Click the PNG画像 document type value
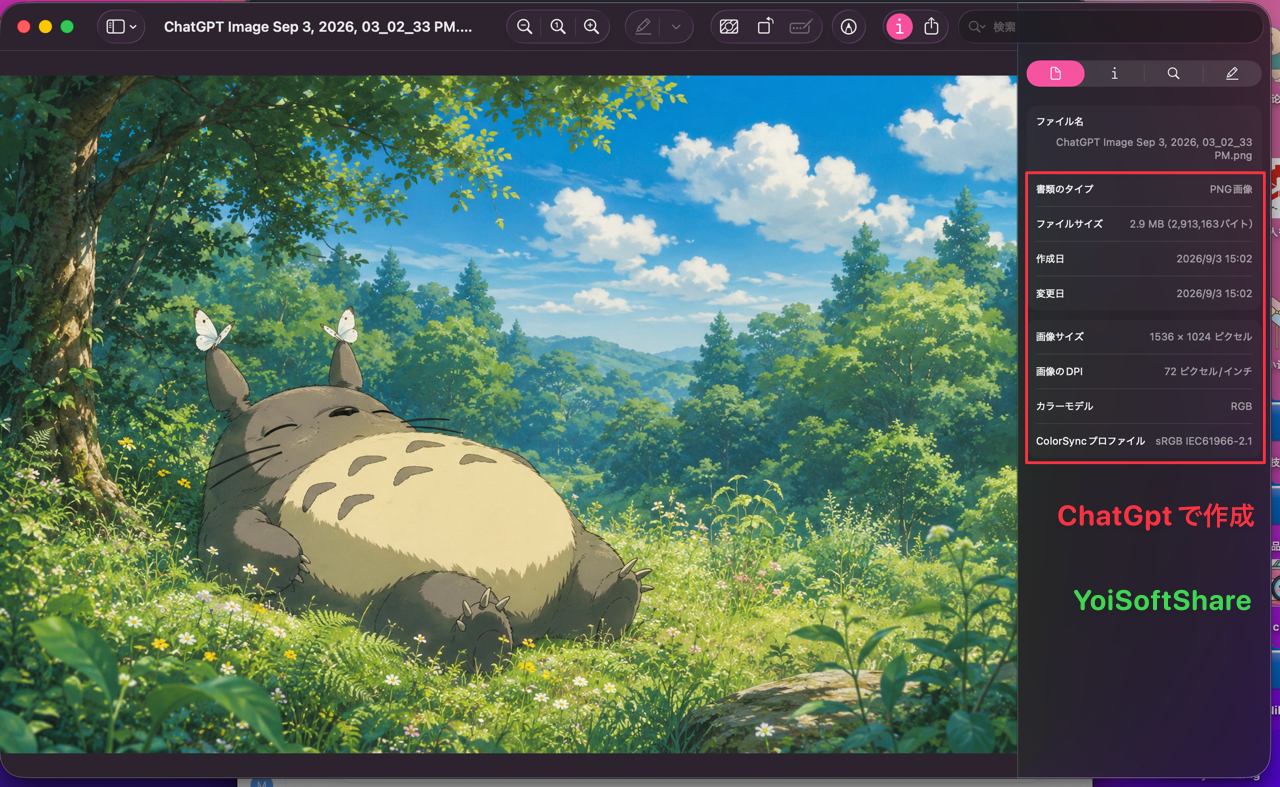Viewport: 1280px width, 787px height. 1231,189
